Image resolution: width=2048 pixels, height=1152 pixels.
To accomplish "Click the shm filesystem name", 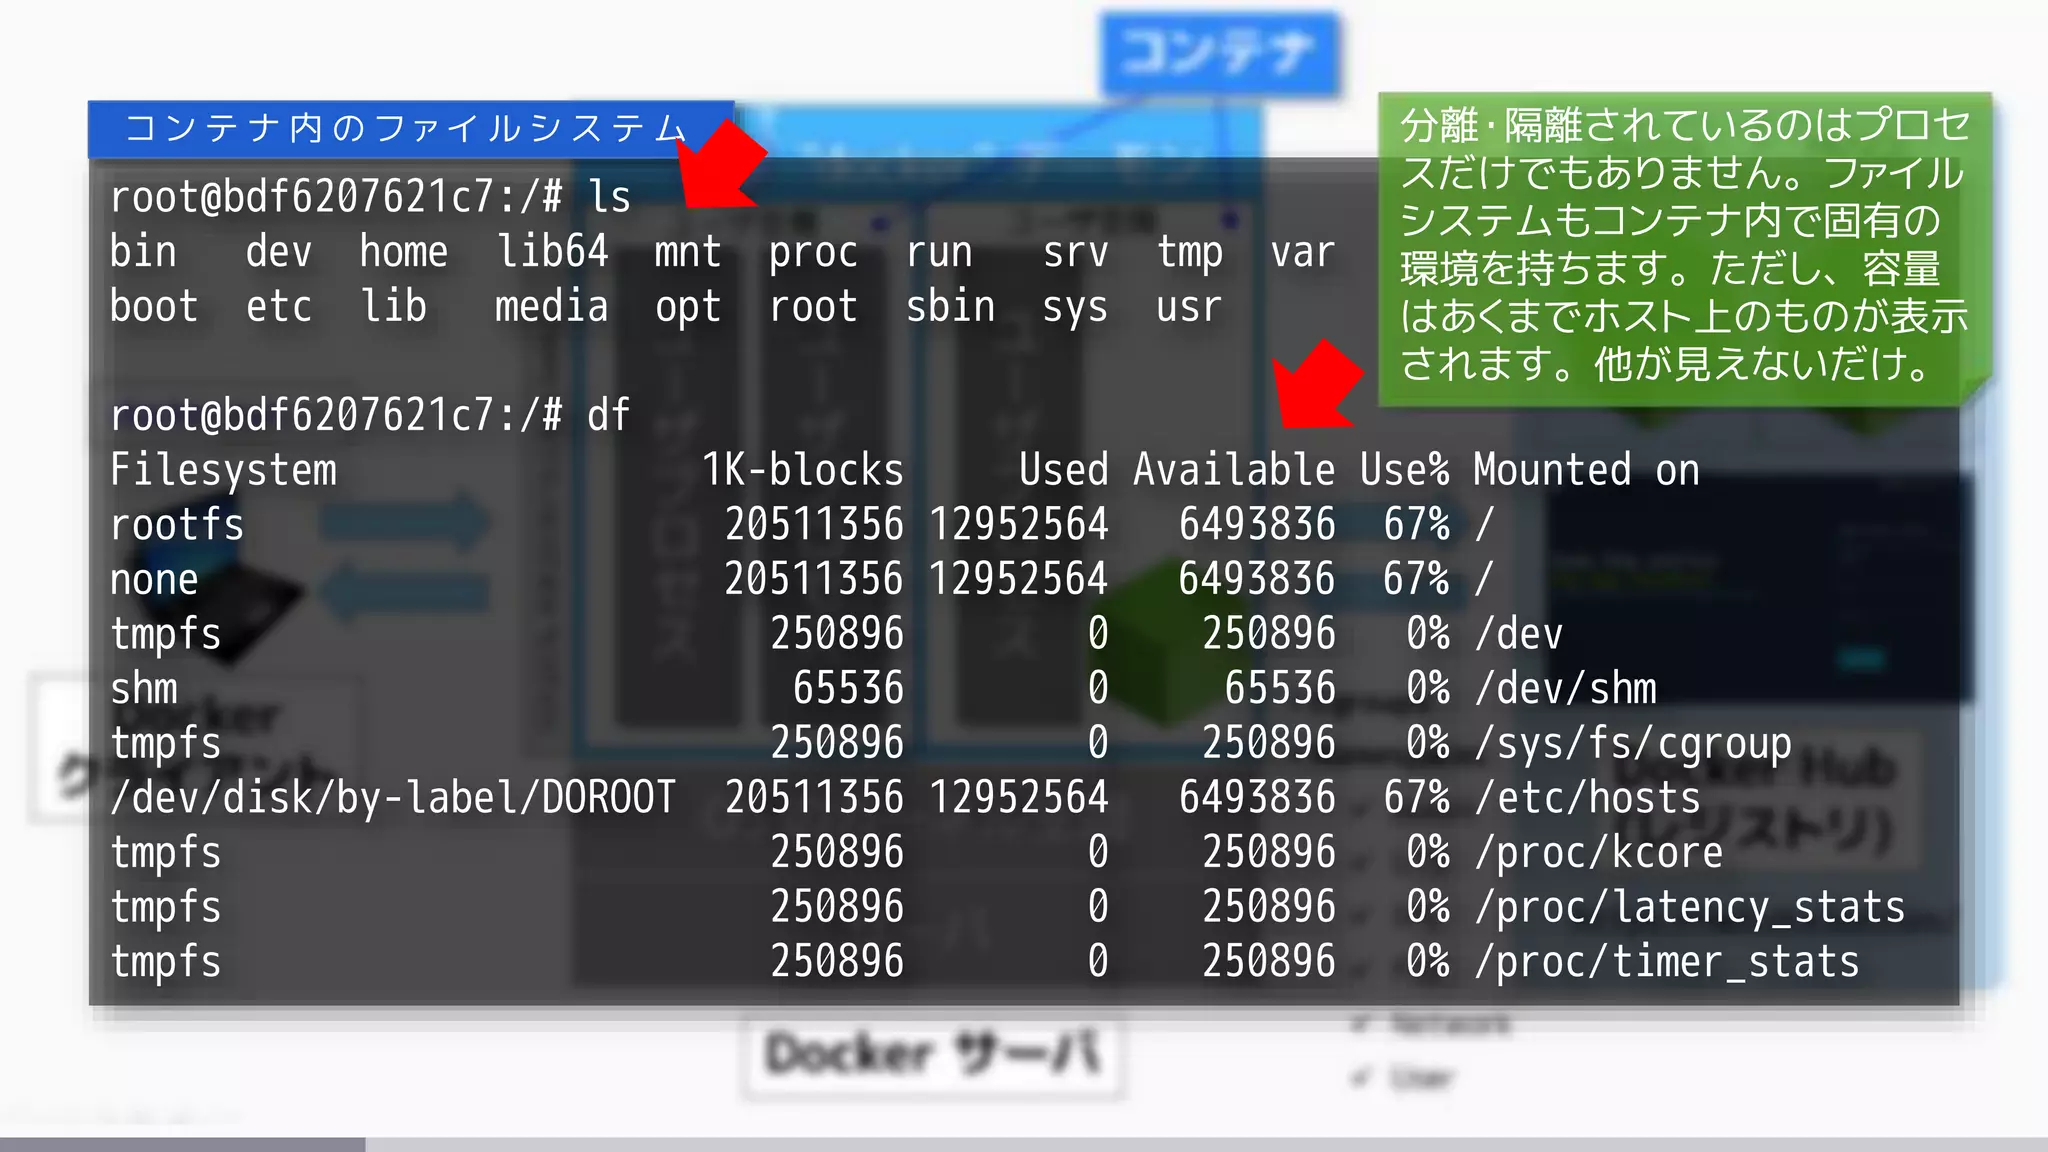I will (143, 688).
